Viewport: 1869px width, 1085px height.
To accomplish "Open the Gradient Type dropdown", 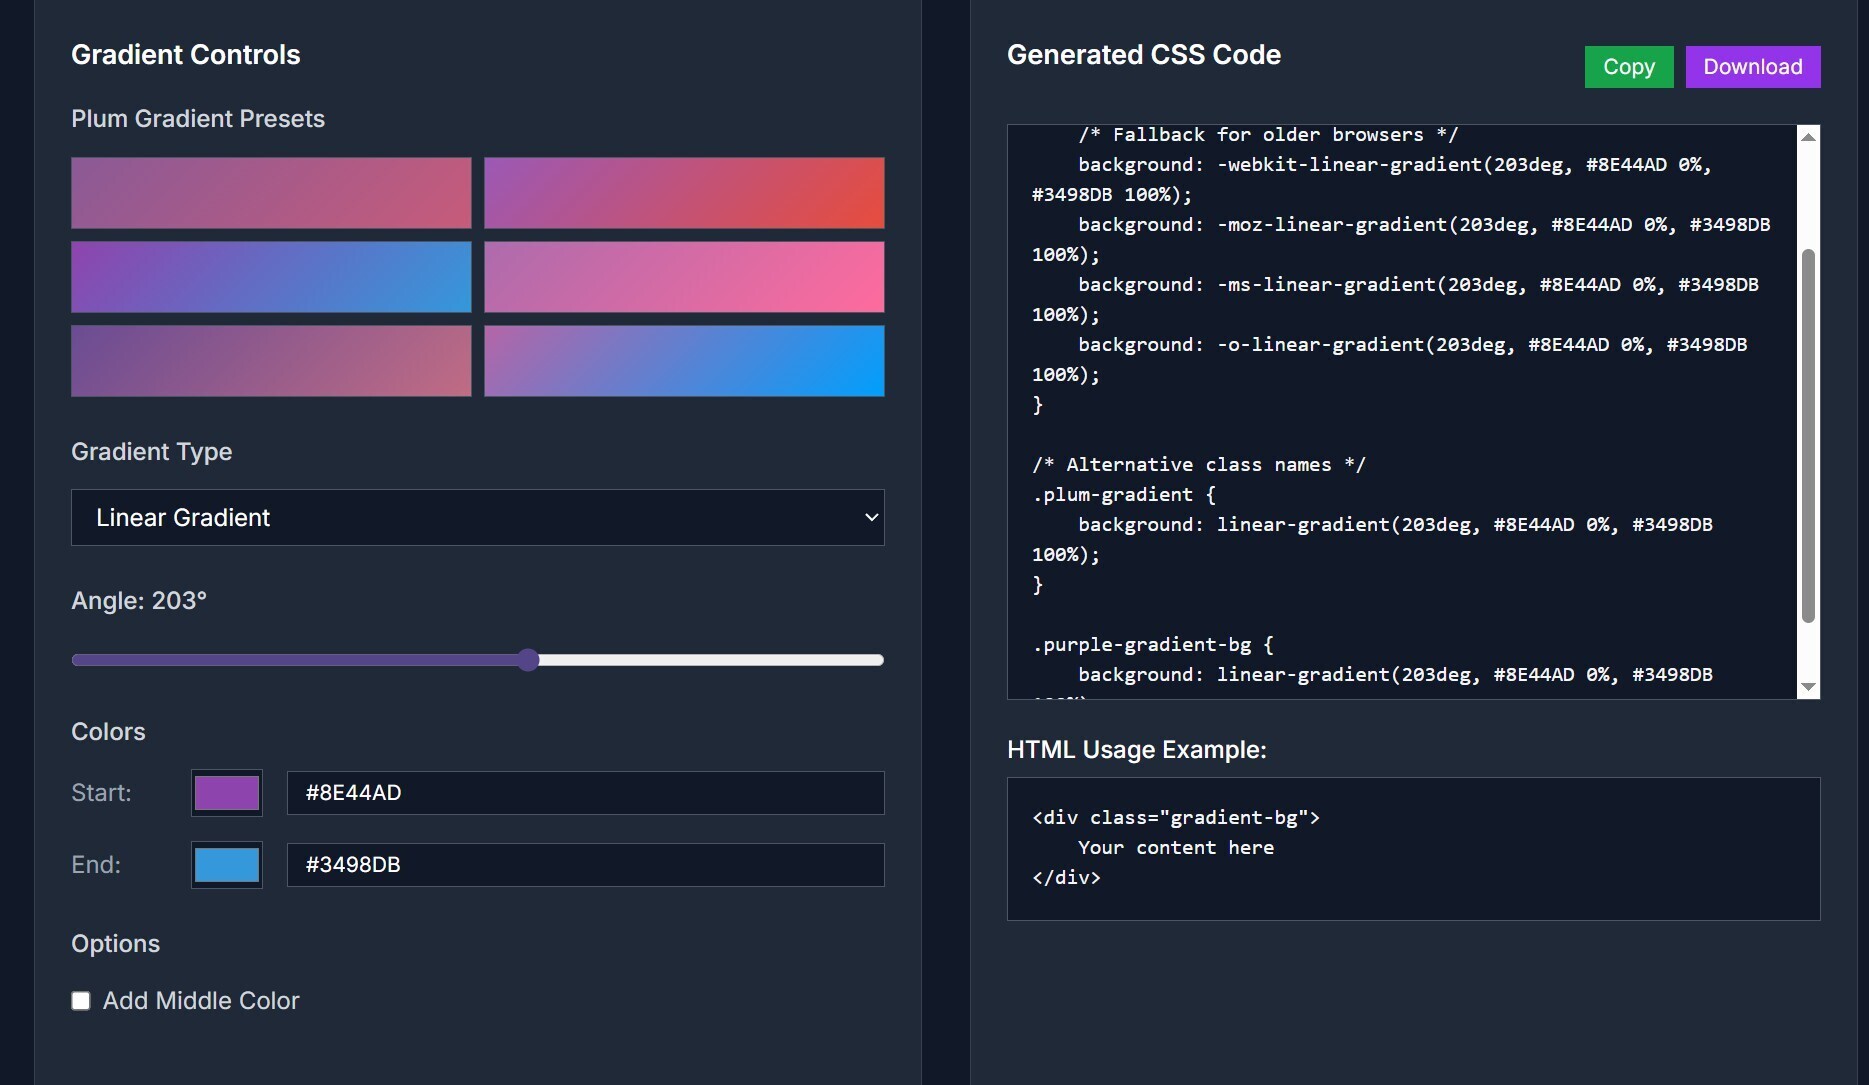I will point(477,517).
